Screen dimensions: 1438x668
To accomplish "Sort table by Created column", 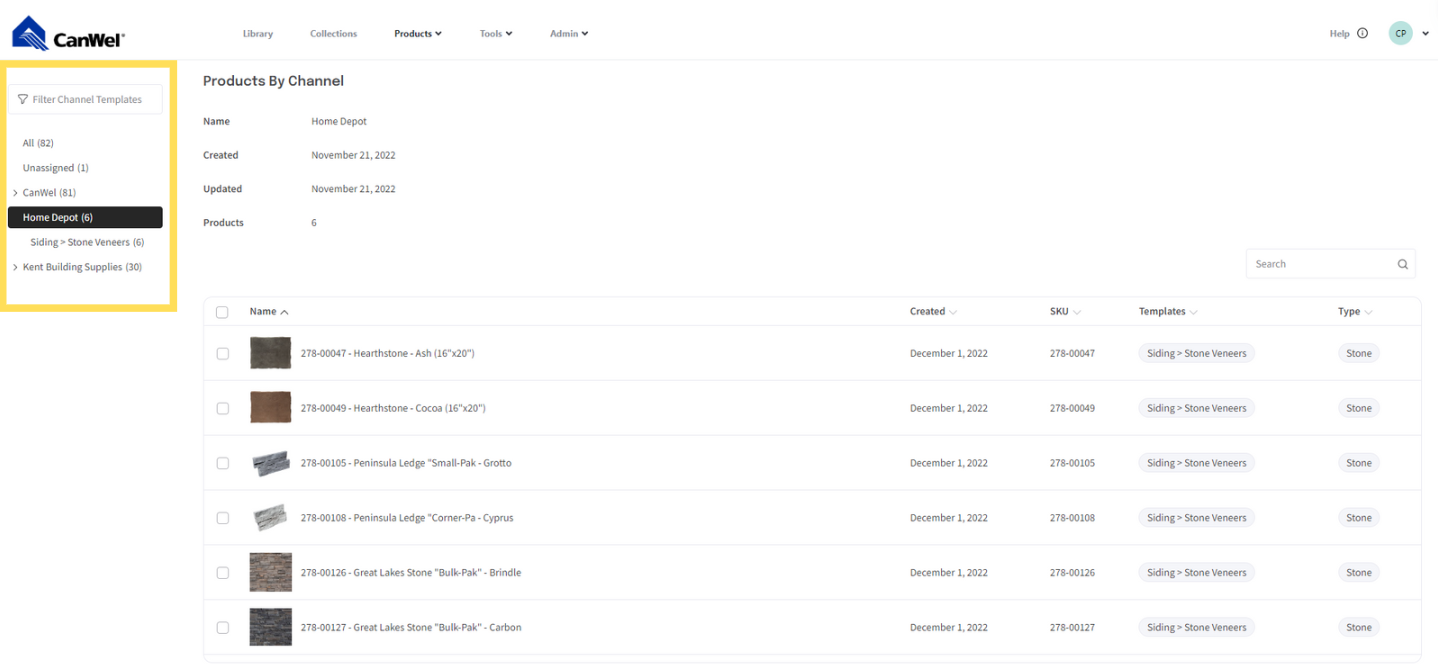I will coord(933,312).
